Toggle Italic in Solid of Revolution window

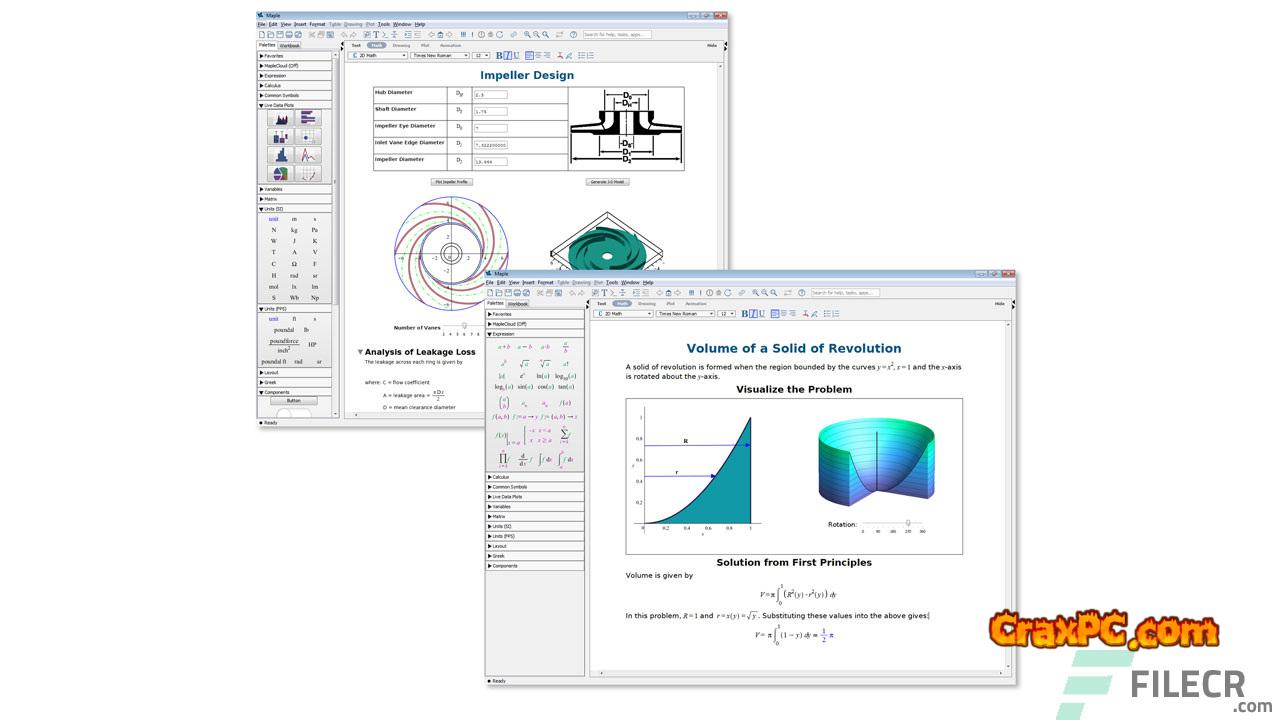754,314
